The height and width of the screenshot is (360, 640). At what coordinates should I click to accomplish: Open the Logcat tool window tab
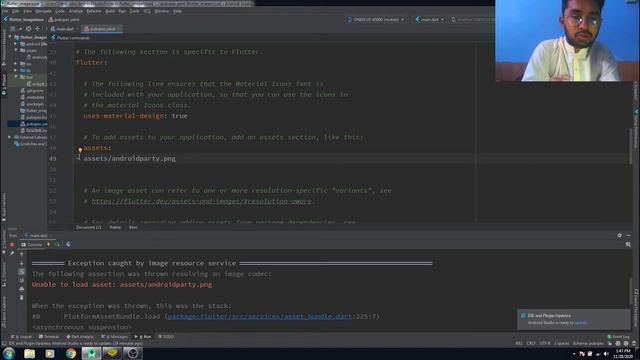(22, 337)
